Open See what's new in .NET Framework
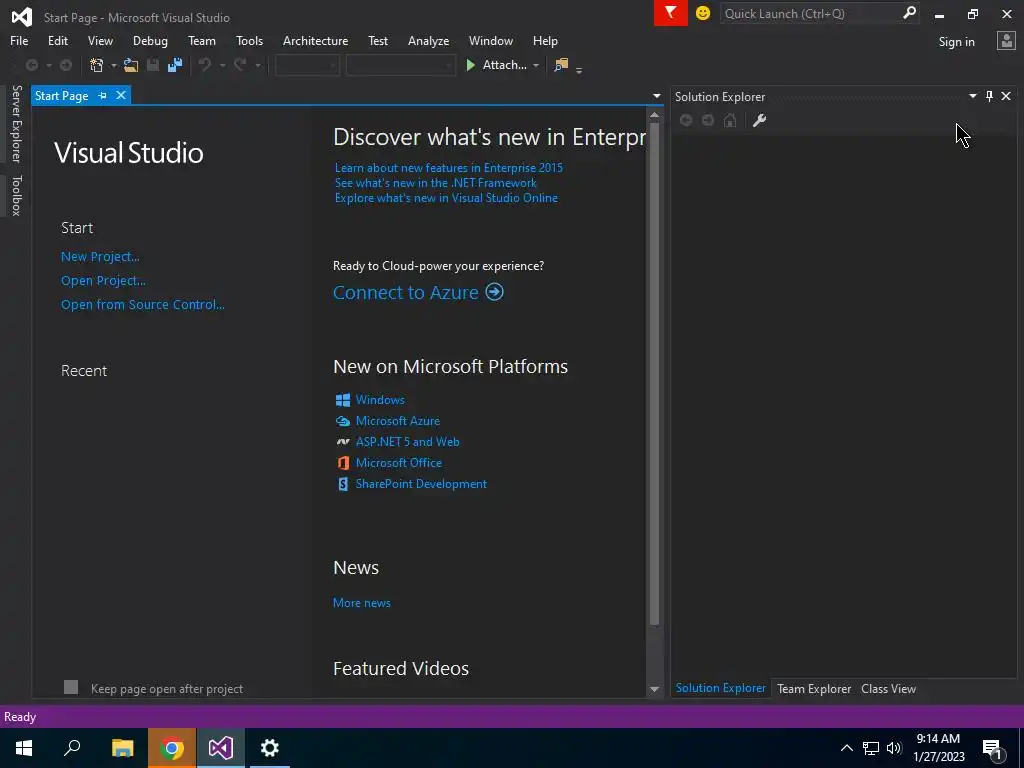 click(x=436, y=183)
